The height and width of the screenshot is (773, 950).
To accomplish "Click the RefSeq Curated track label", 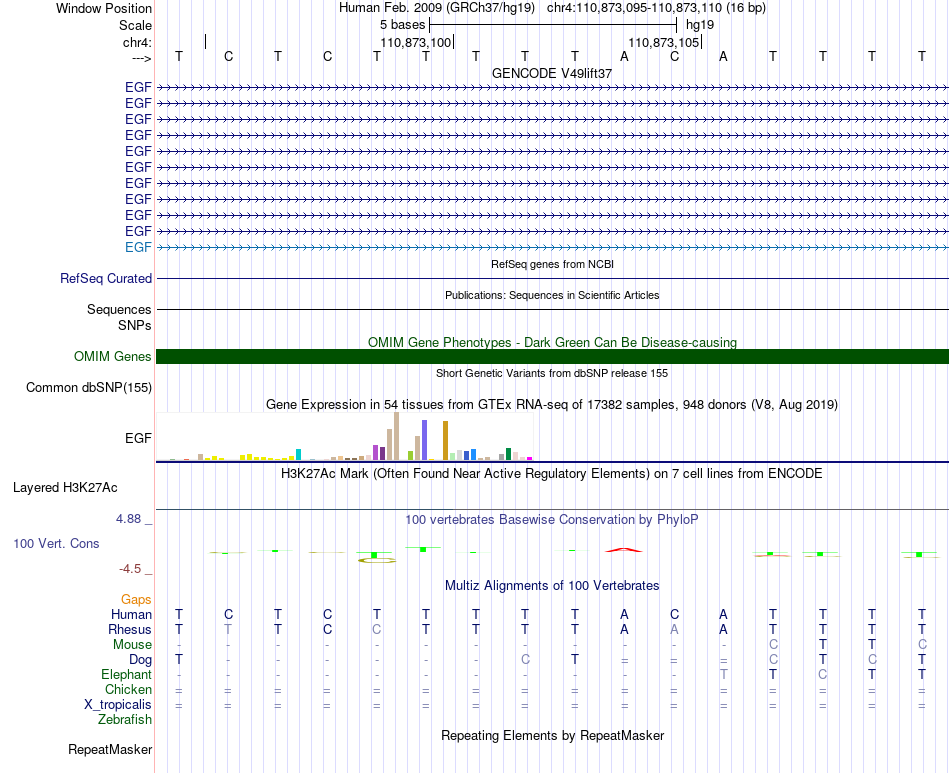I will pyautogui.click(x=106, y=279).
